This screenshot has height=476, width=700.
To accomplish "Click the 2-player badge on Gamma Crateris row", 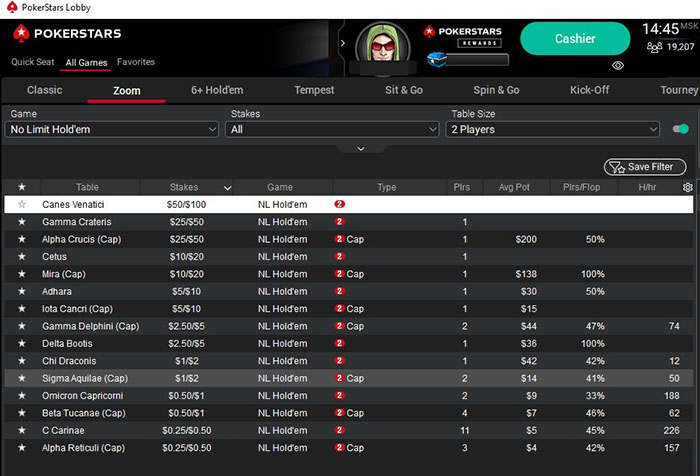I will point(339,221).
